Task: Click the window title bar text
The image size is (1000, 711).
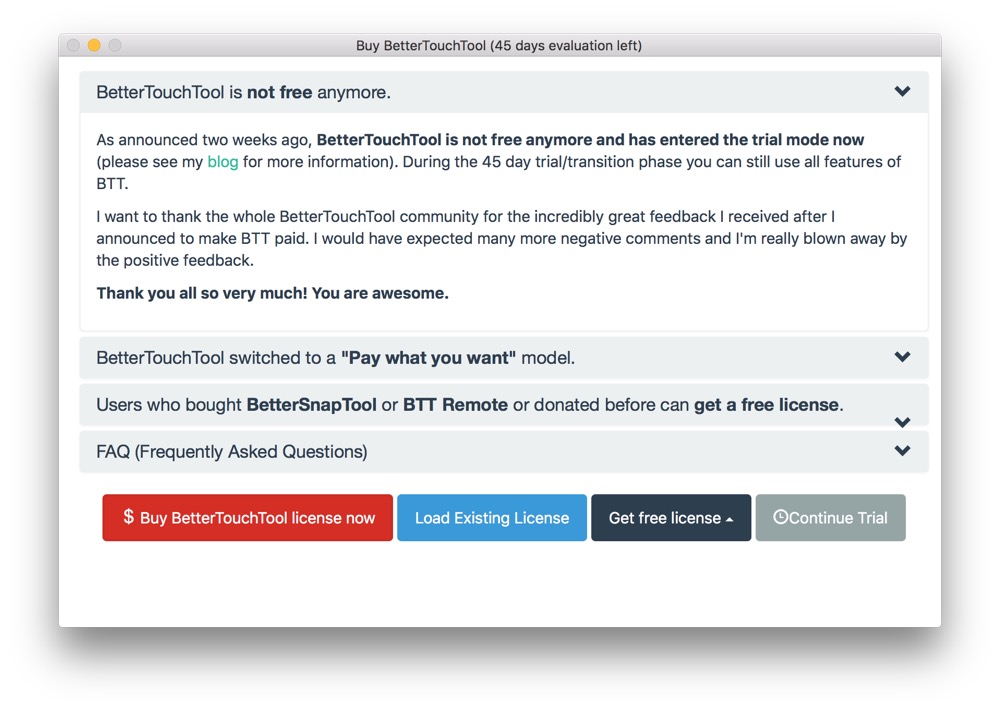Action: click(x=499, y=46)
